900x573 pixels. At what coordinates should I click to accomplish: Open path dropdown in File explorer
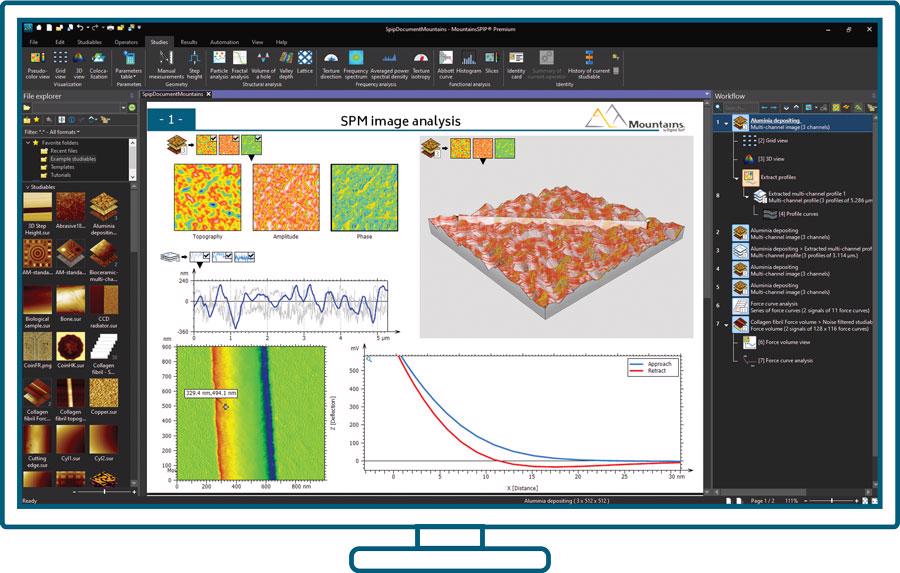[x=123, y=107]
